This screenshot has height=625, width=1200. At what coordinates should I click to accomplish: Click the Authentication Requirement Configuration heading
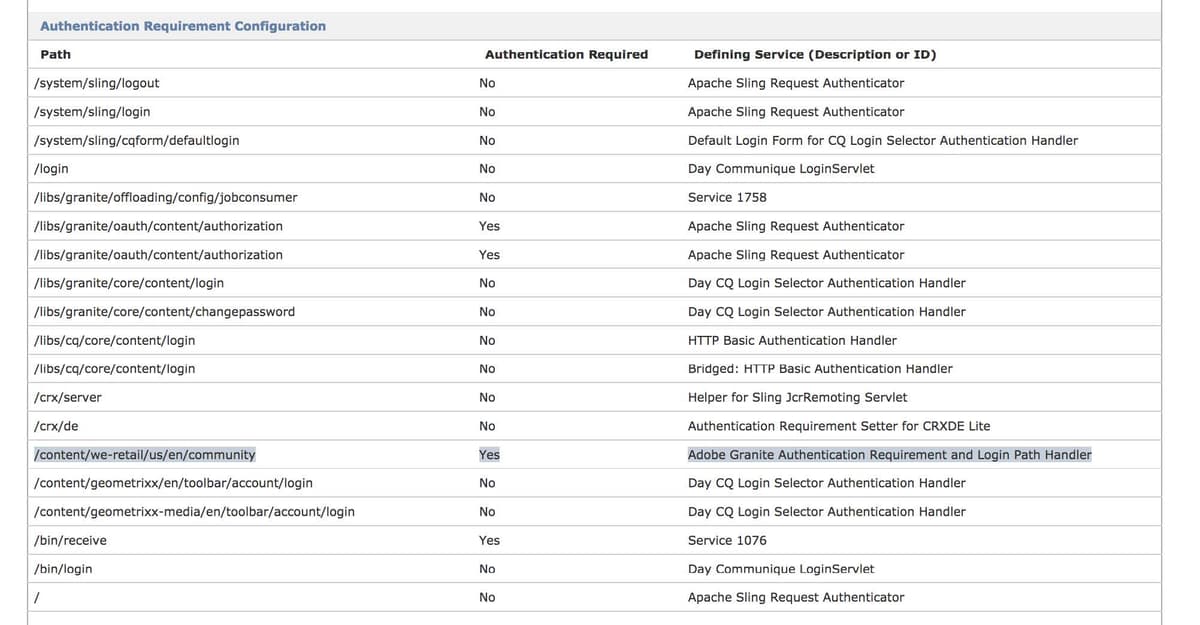(182, 25)
